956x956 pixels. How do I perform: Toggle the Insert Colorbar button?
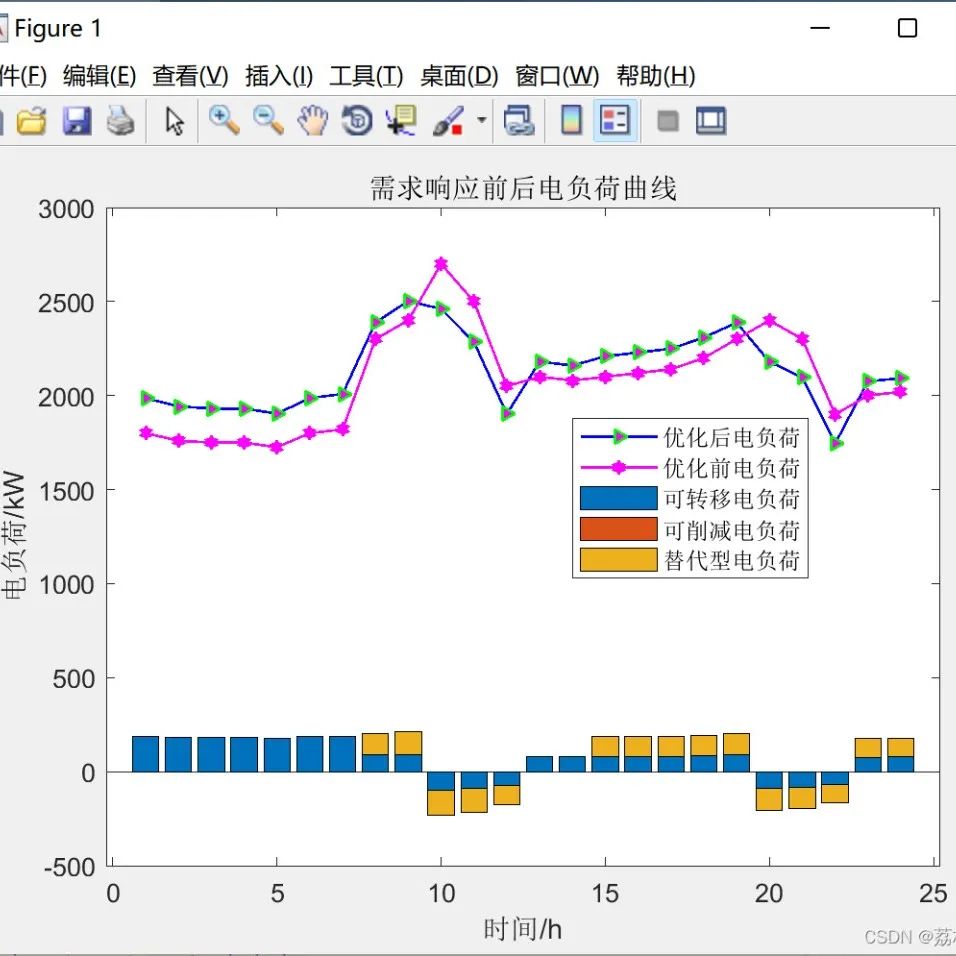[571, 120]
